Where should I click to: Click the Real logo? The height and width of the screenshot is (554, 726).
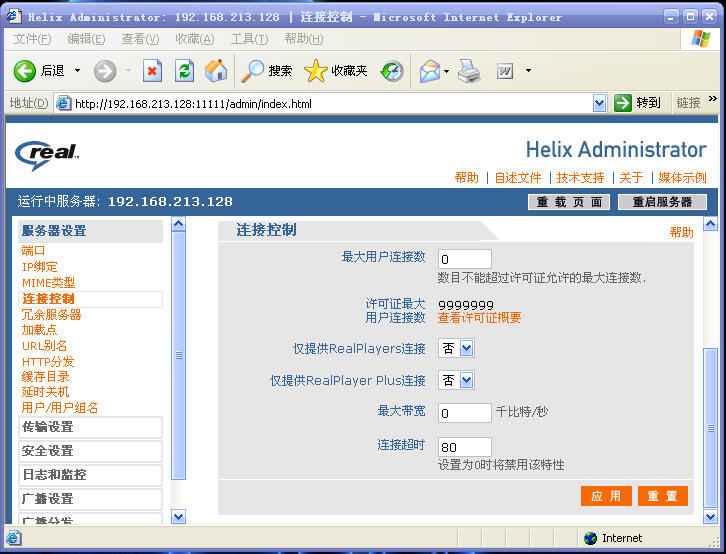click(x=47, y=155)
